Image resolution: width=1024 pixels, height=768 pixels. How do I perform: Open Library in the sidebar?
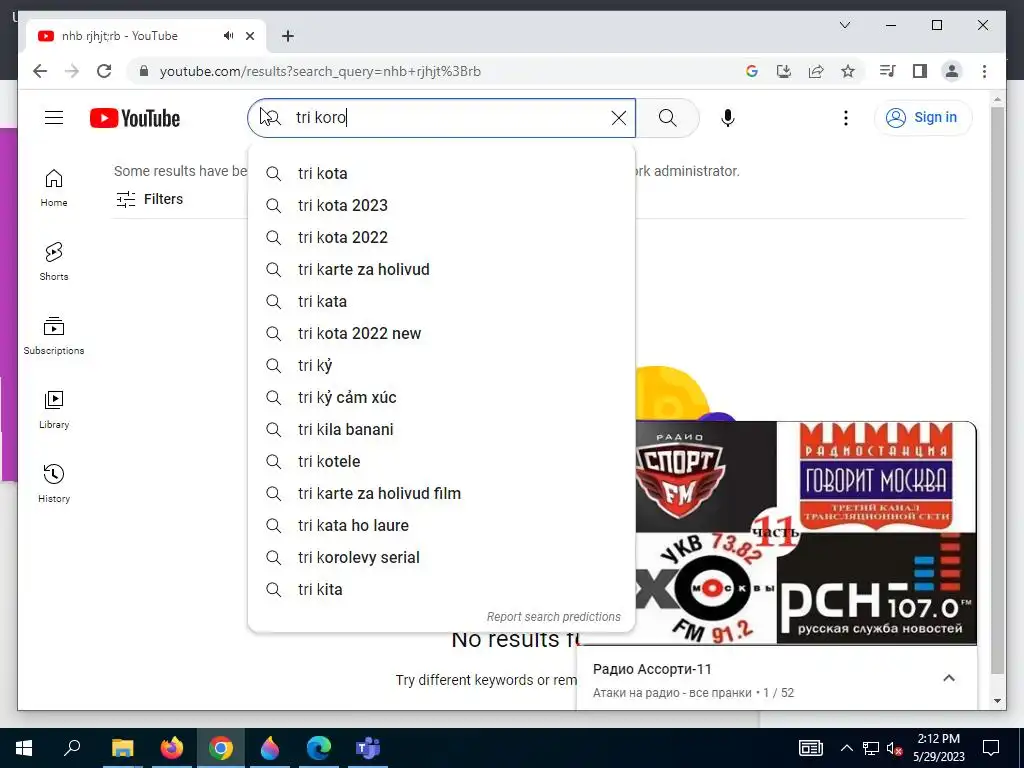pyautogui.click(x=54, y=409)
